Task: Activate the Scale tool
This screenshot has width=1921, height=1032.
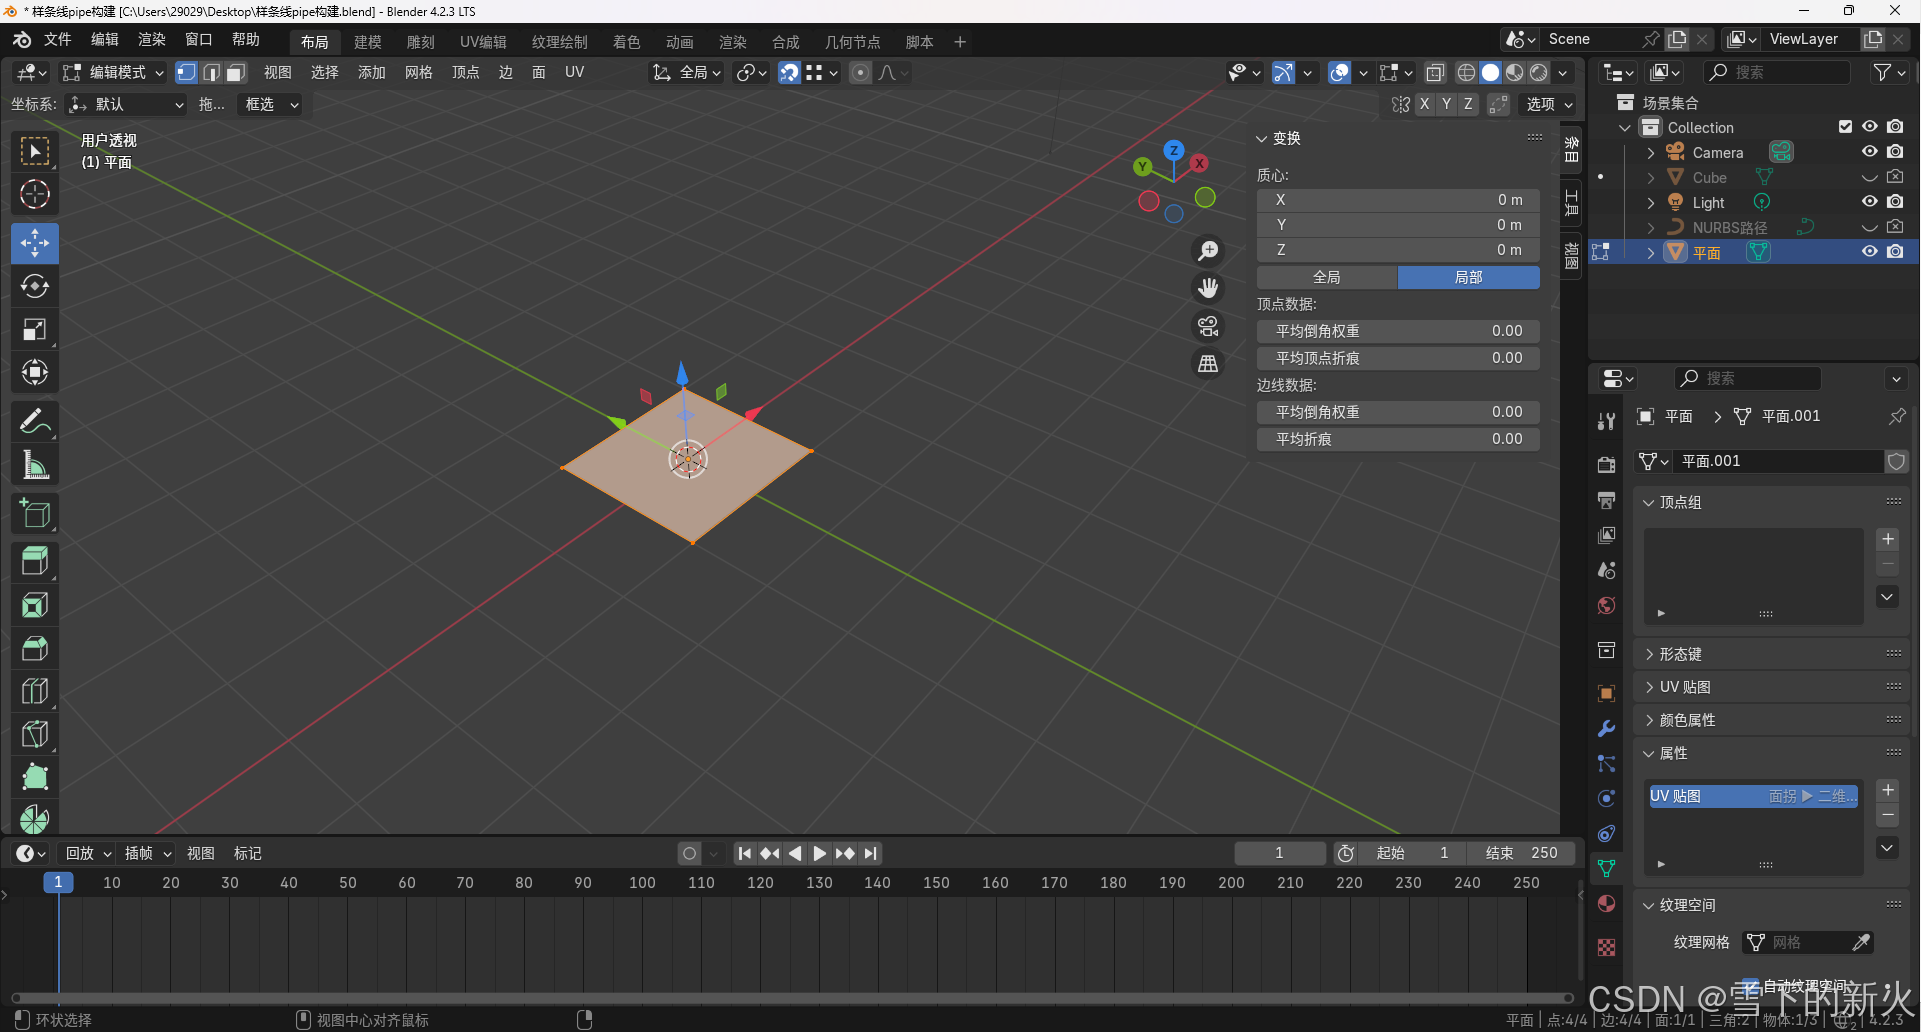Action: 35,329
